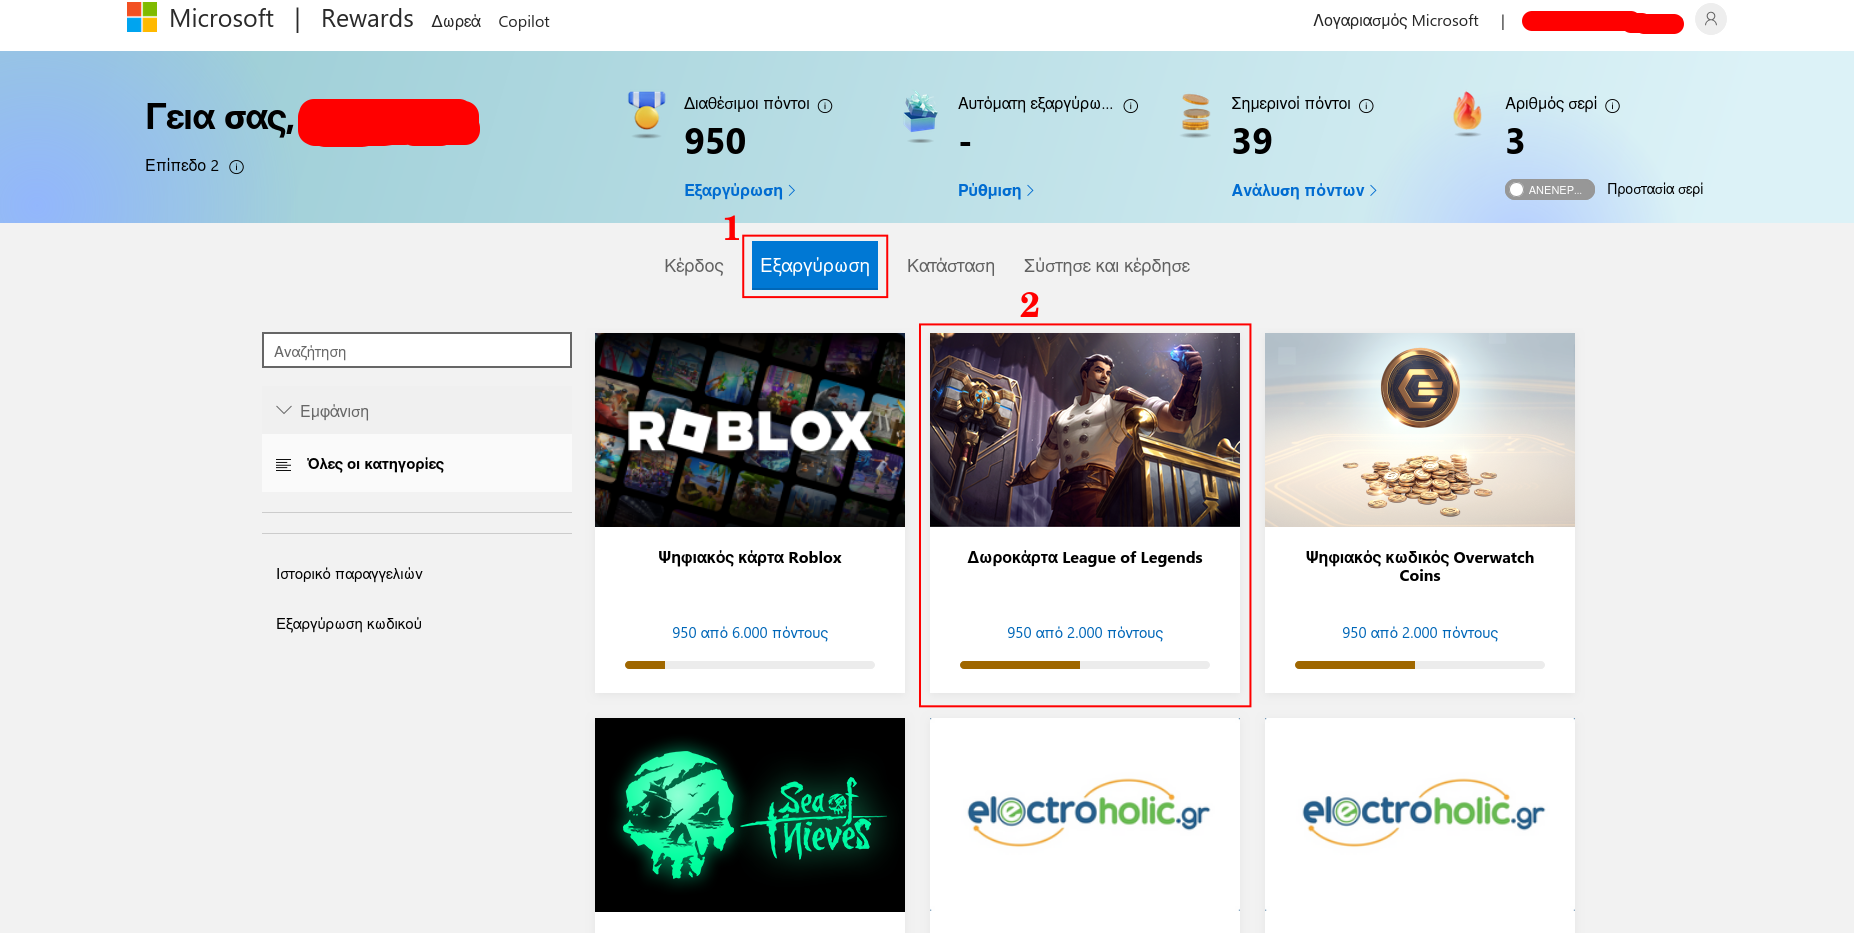Click the info icon next to Αυτόματη εξαργύρωση
The height and width of the screenshot is (933, 1854).
tap(1131, 106)
